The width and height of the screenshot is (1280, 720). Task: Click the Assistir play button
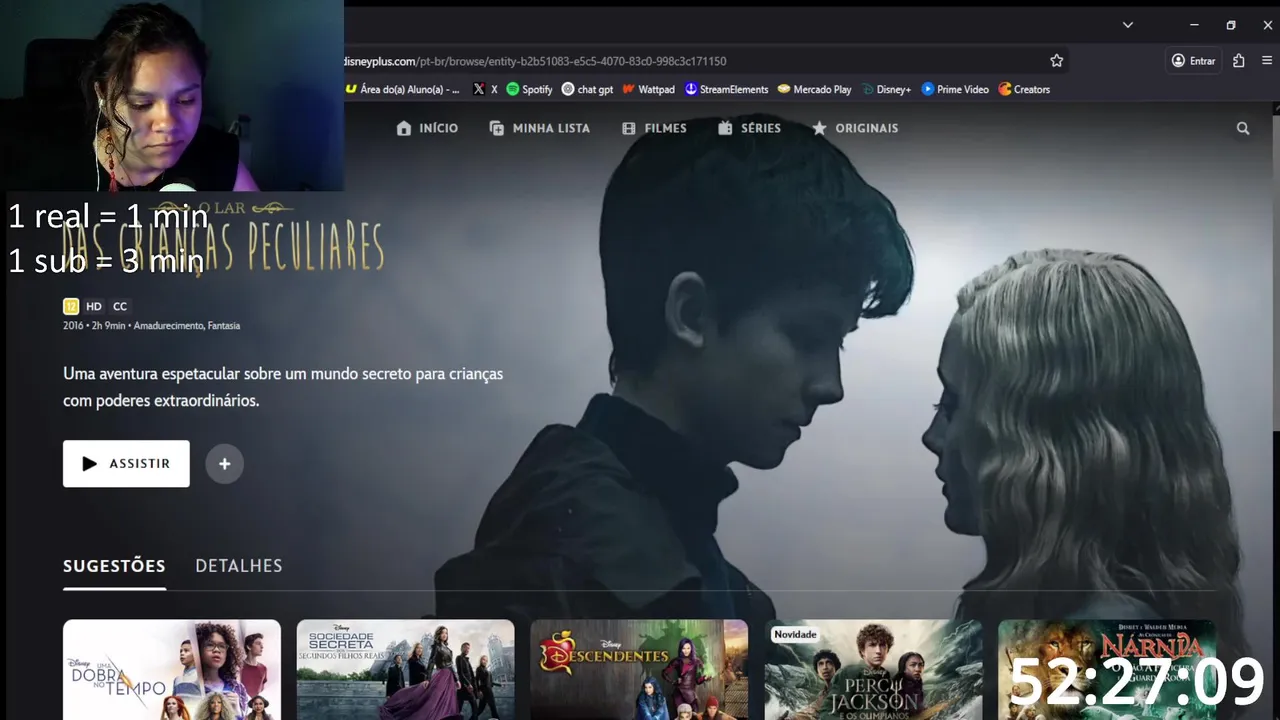click(126, 464)
